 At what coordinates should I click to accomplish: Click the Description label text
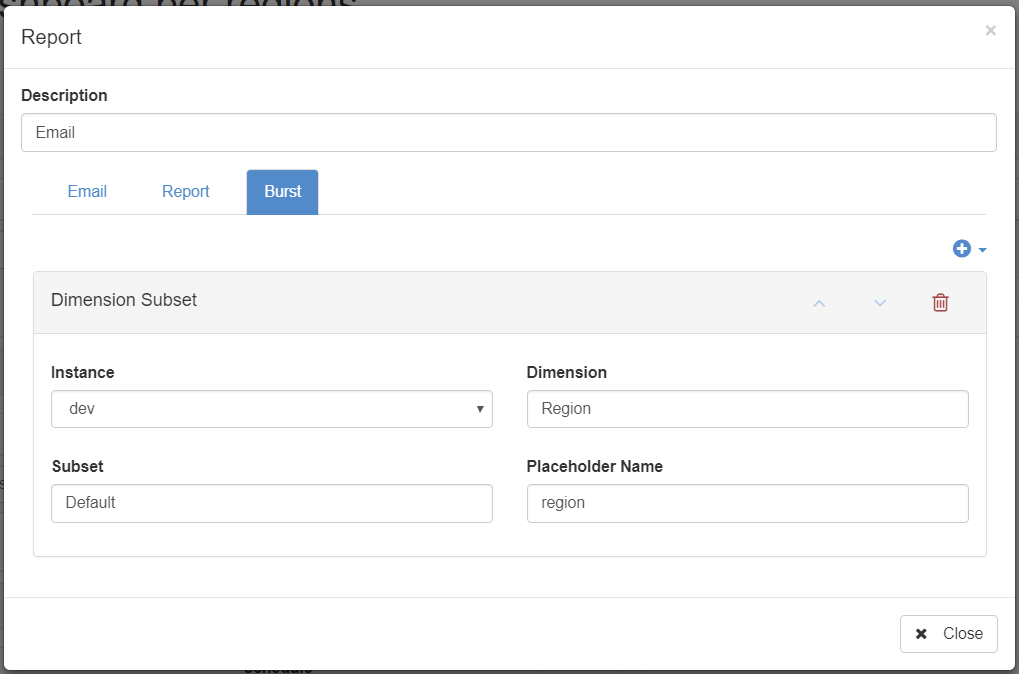[x=64, y=96]
